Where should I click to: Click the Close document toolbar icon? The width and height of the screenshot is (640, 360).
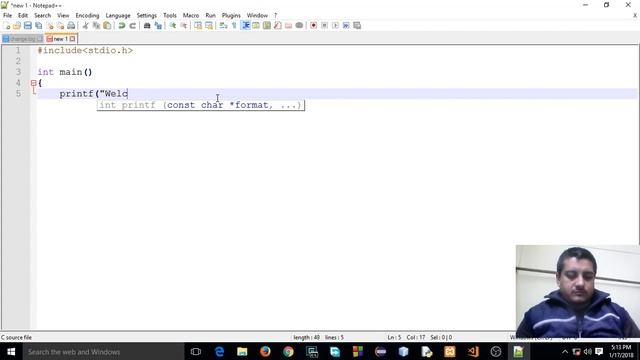tap(49, 26)
